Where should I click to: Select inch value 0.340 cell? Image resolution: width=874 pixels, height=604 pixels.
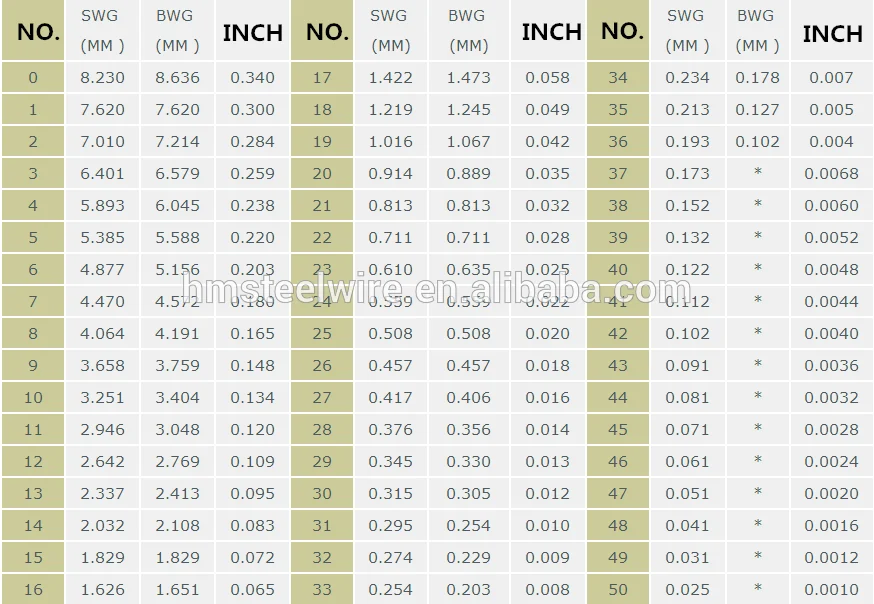tap(253, 77)
